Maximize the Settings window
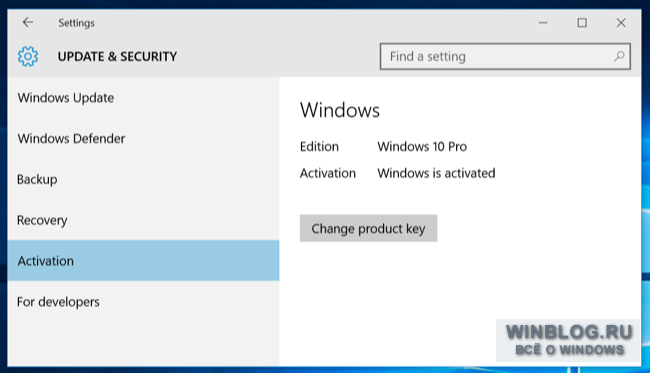The image size is (650, 373). pyautogui.click(x=582, y=23)
